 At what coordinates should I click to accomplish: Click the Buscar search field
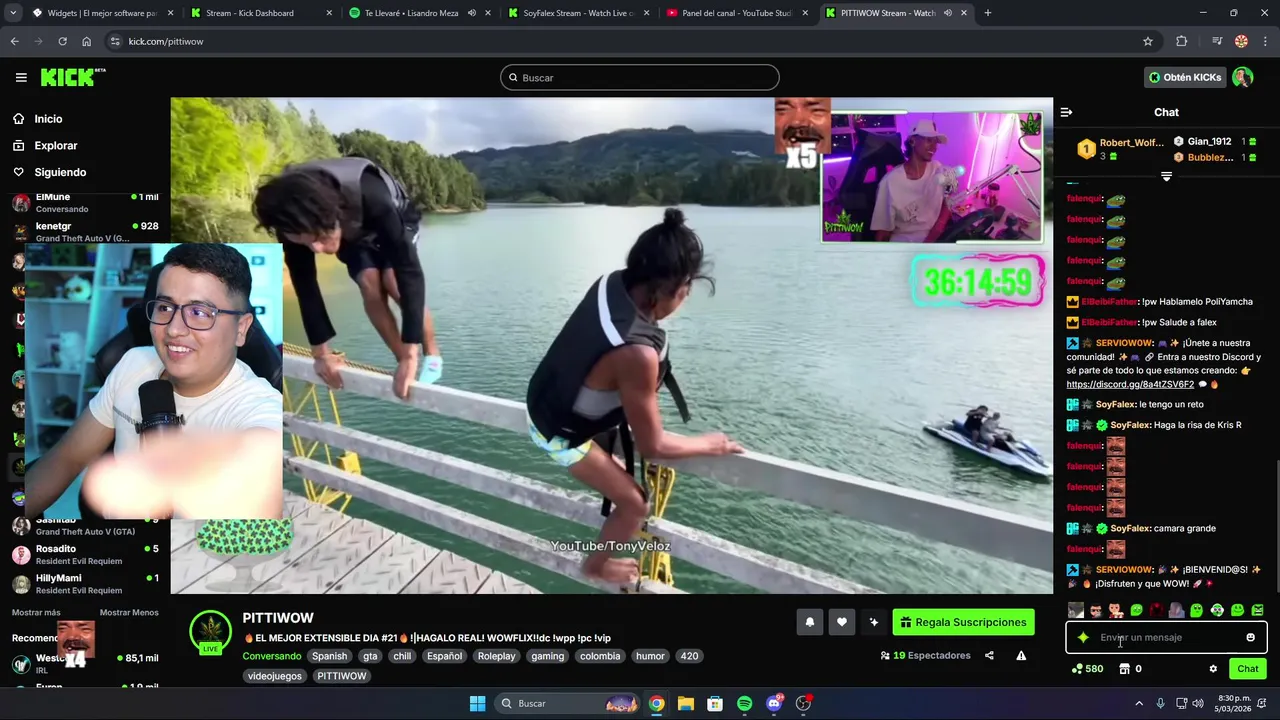click(x=640, y=77)
